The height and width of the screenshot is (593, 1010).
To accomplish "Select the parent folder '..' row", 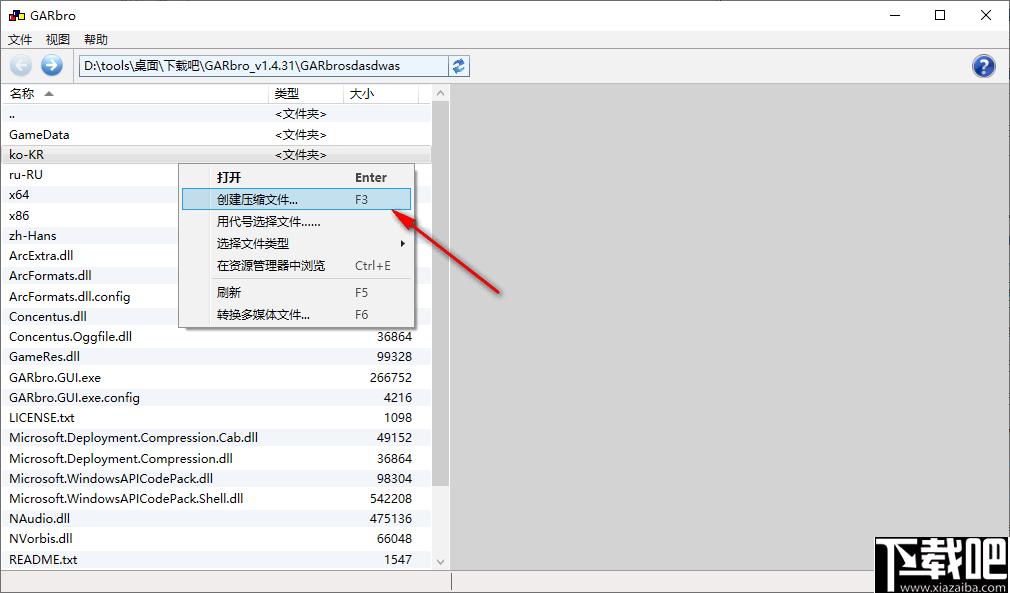I will click(x=216, y=114).
